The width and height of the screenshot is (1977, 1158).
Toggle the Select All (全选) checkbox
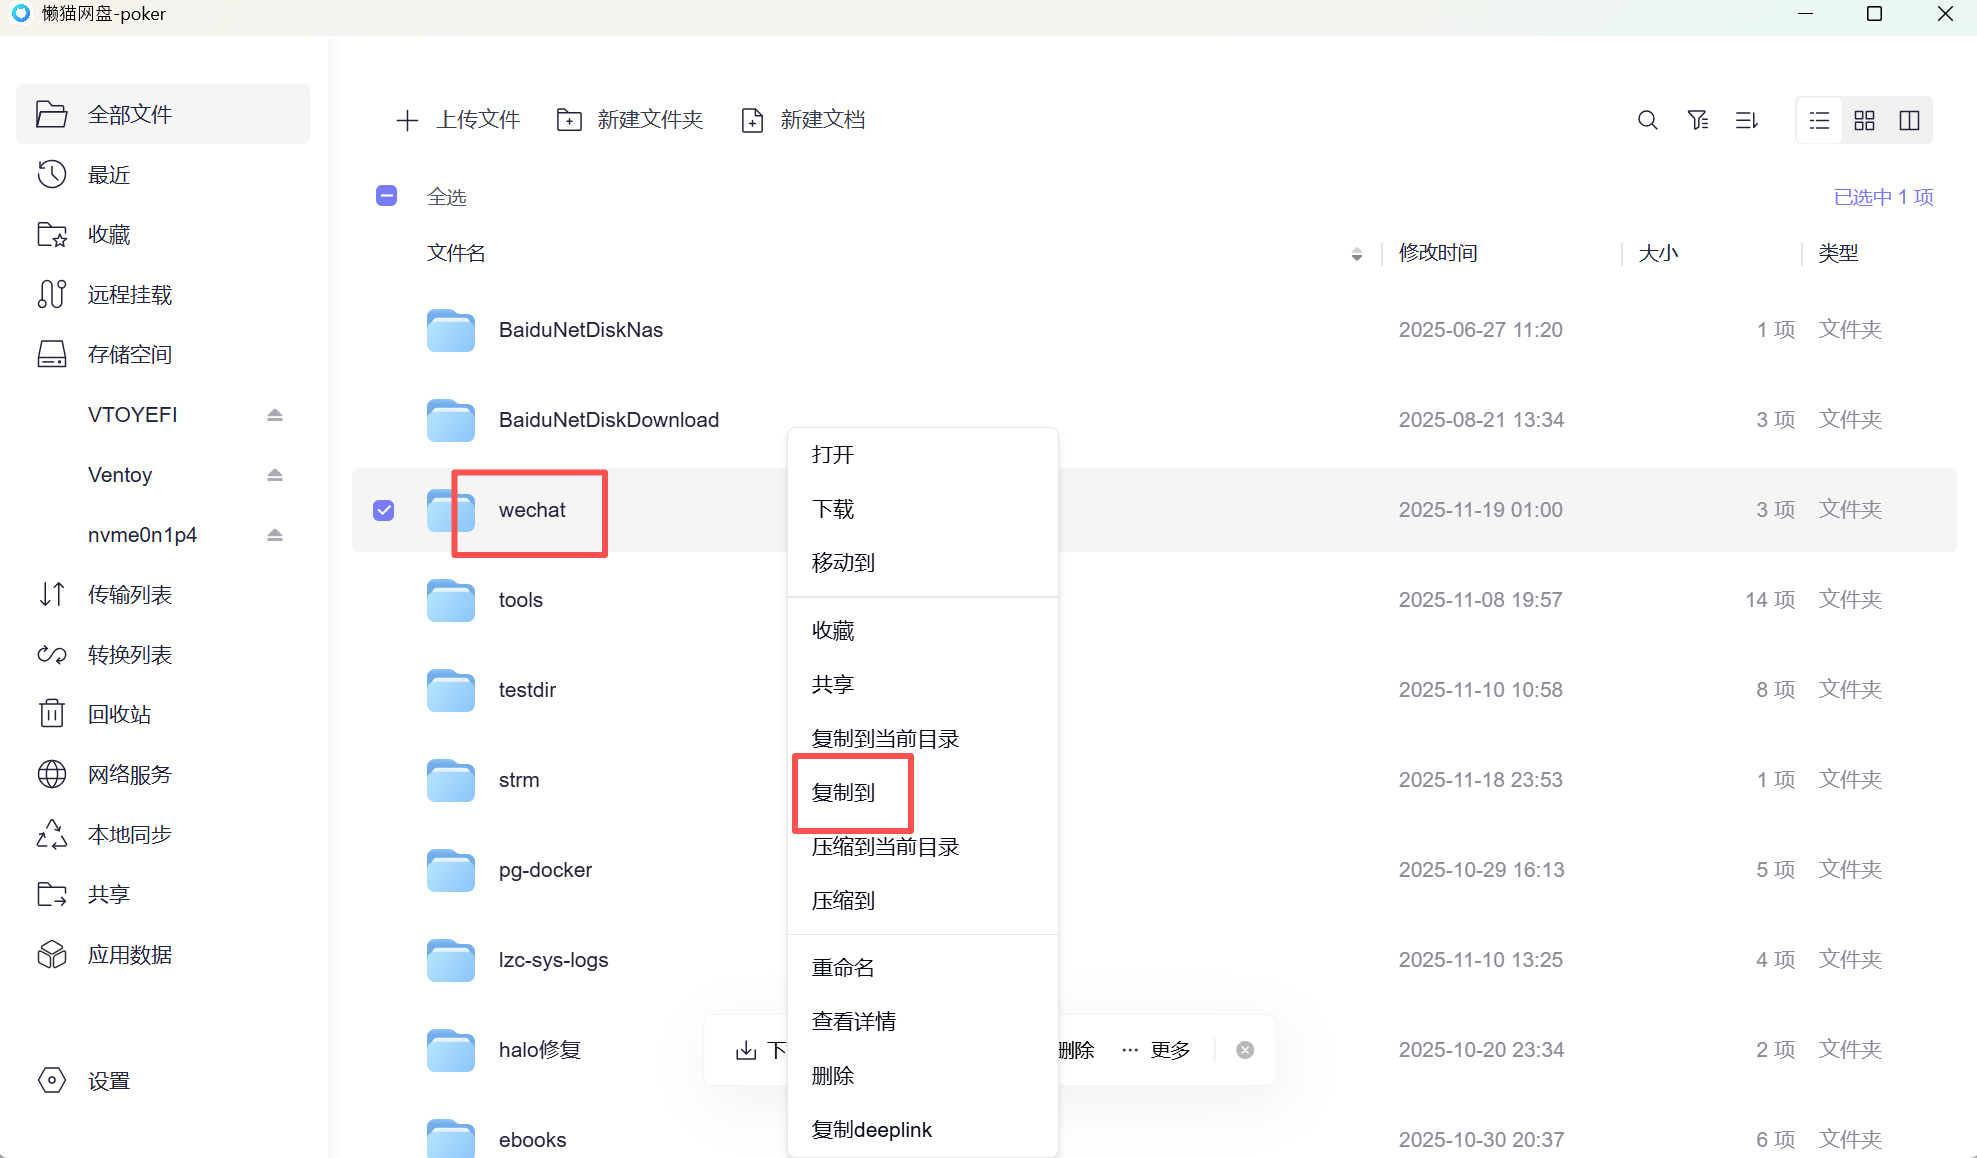(x=387, y=196)
